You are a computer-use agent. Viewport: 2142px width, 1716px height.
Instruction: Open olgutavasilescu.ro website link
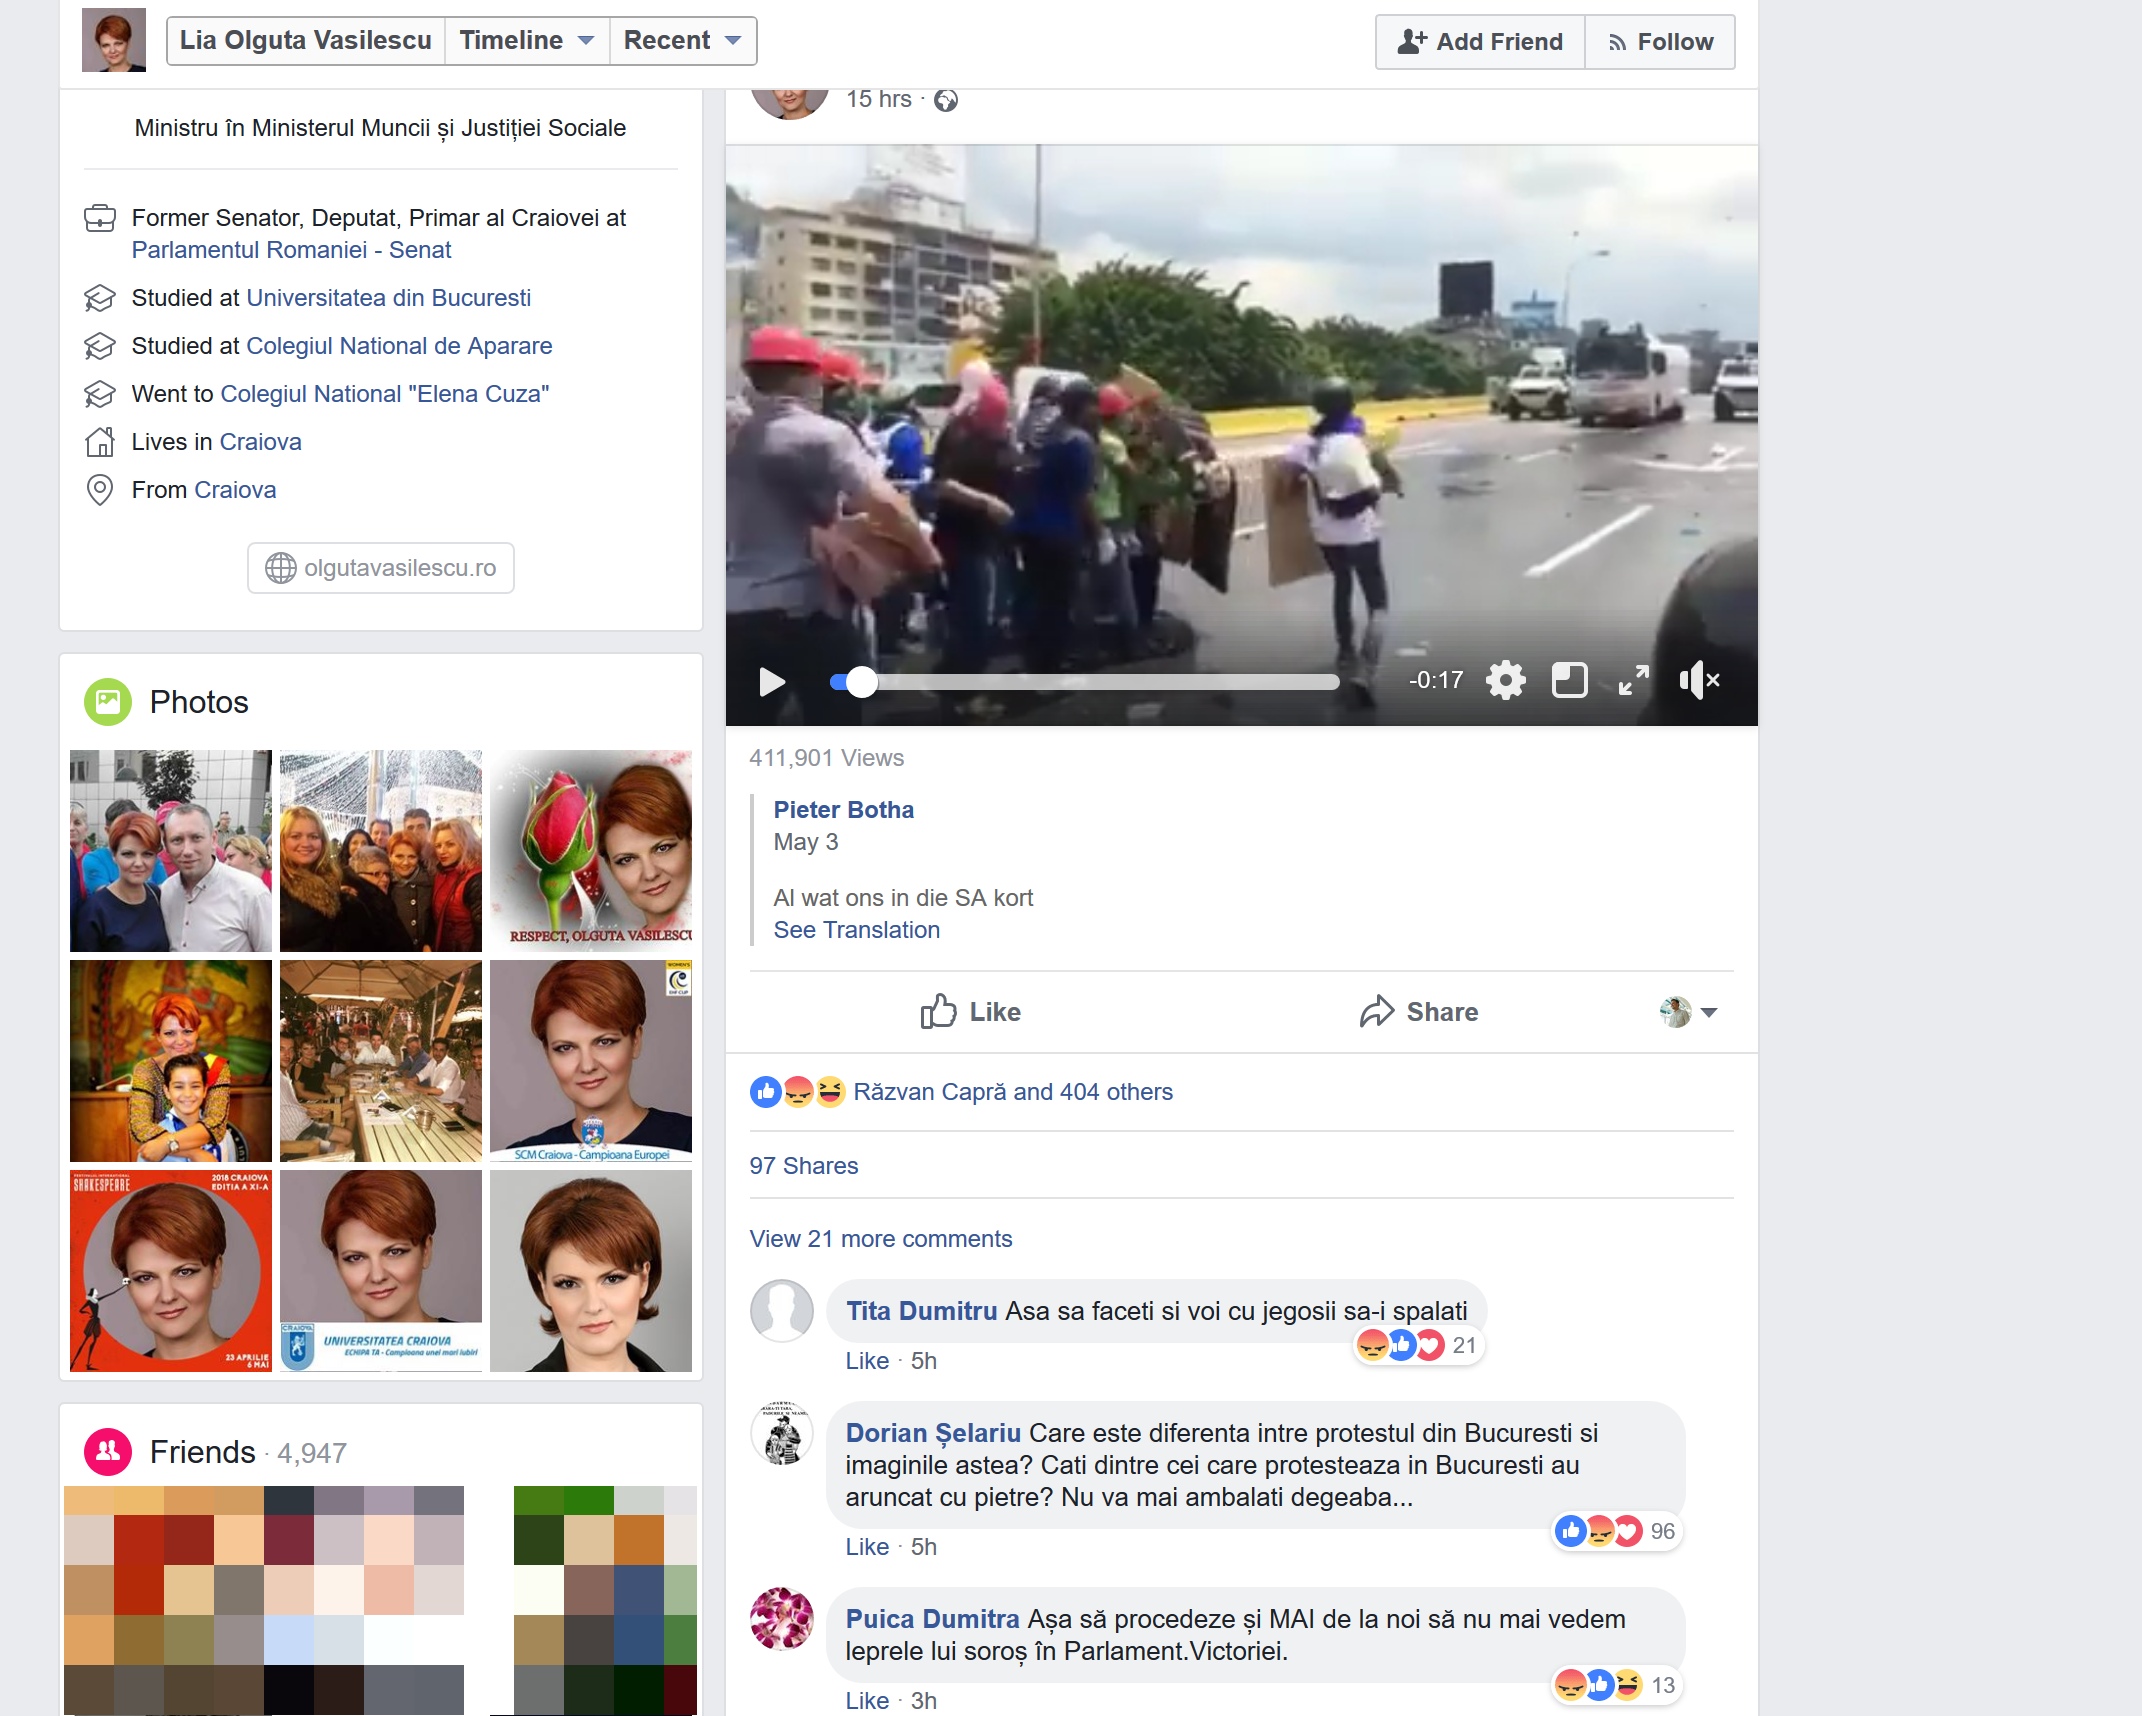click(381, 568)
